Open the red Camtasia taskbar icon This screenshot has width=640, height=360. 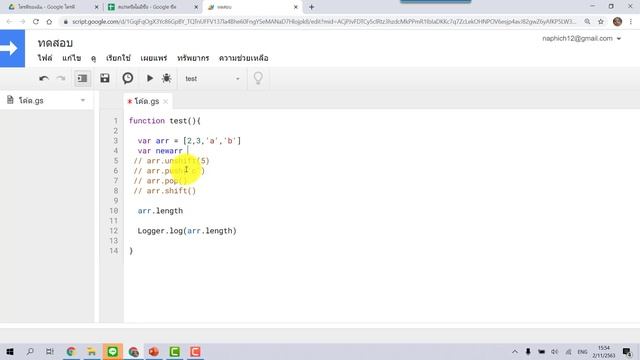(195, 351)
